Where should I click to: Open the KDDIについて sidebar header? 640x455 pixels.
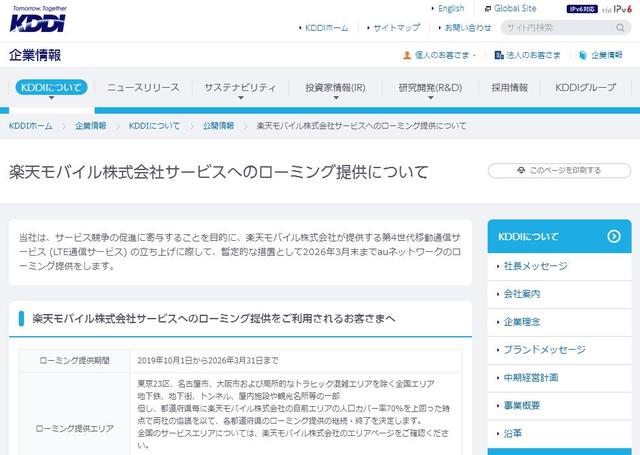pyautogui.click(x=559, y=236)
